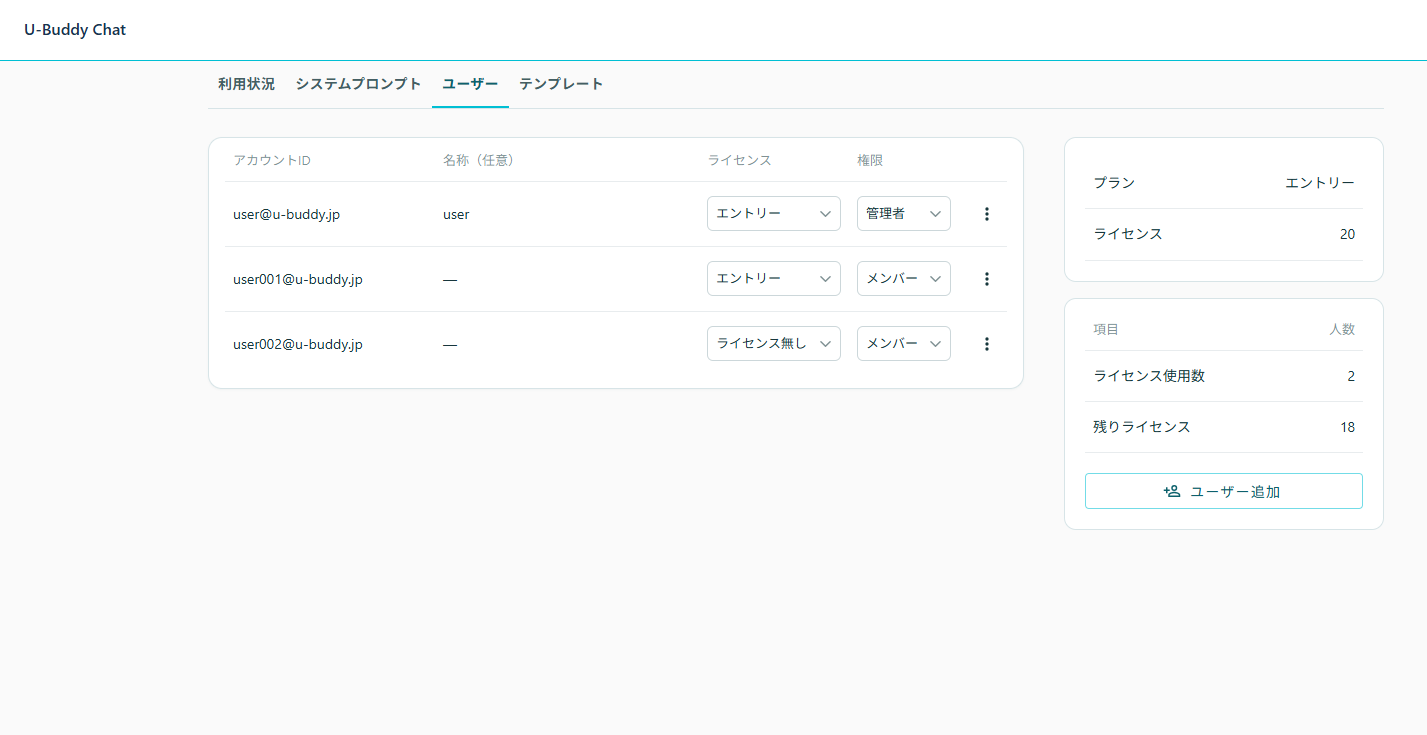1427x735 pixels.
Task: Click the 残りライセンス row label
Action: point(1142,427)
